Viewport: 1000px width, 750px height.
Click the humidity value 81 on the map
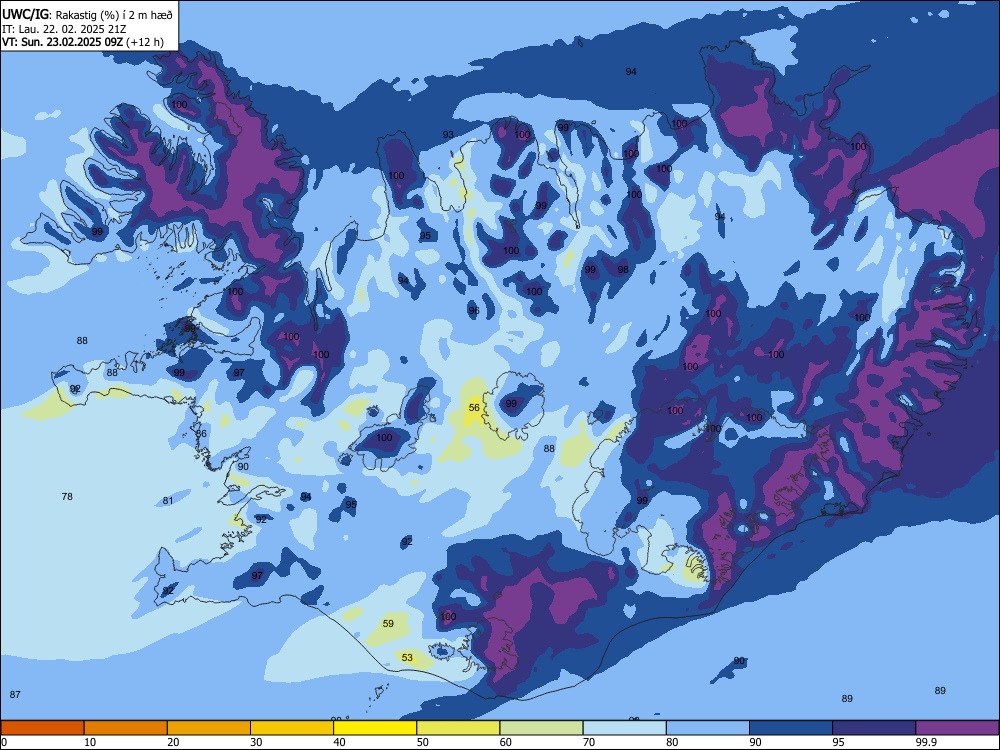168,501
